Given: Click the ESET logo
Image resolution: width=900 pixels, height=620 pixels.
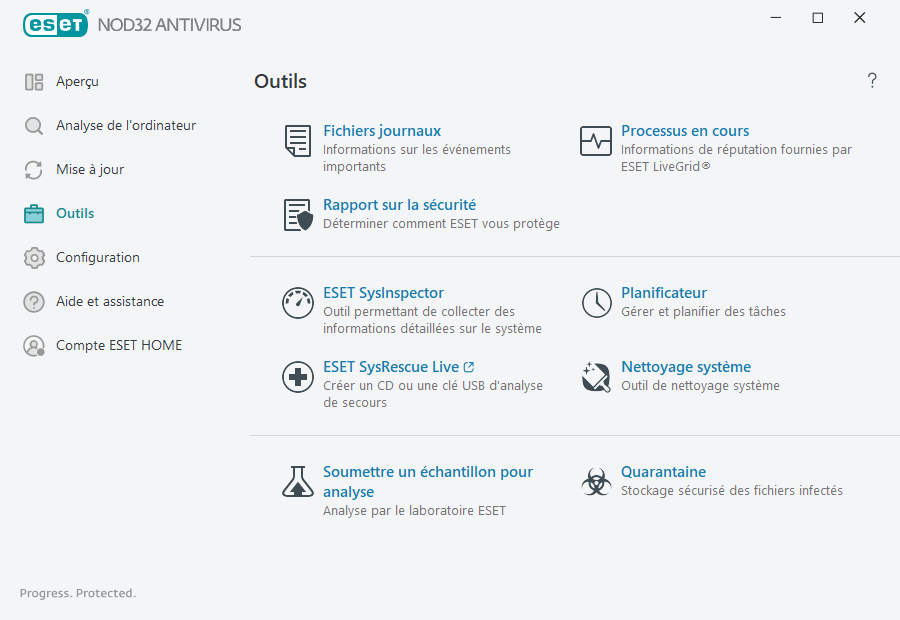Looking at the screenshot, I should (x=55, y=23).
